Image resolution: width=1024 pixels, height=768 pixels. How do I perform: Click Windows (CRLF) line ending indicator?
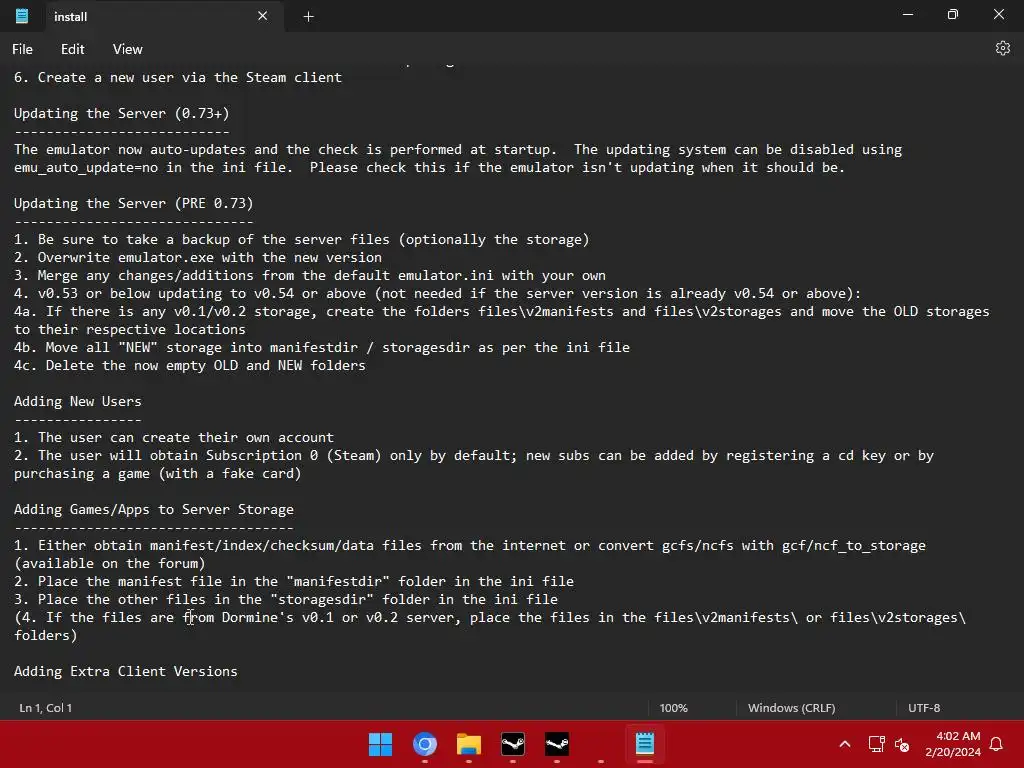791,708
